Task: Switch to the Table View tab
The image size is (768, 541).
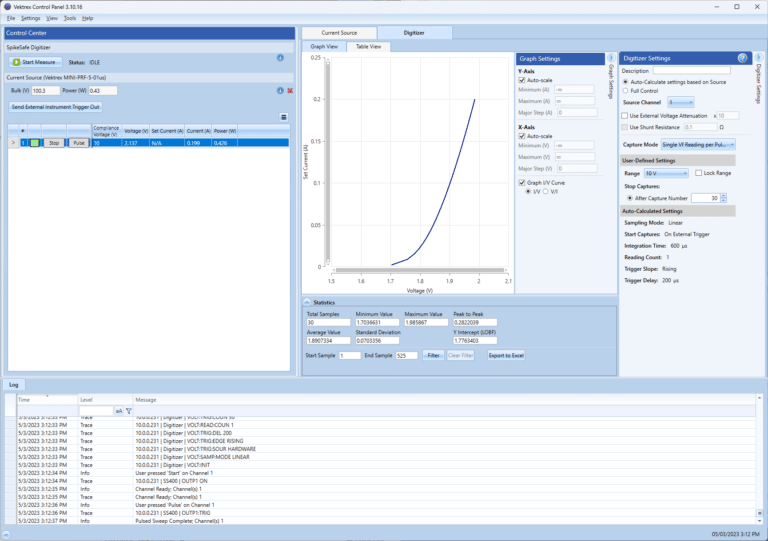Action: click(x=367, y=46)
